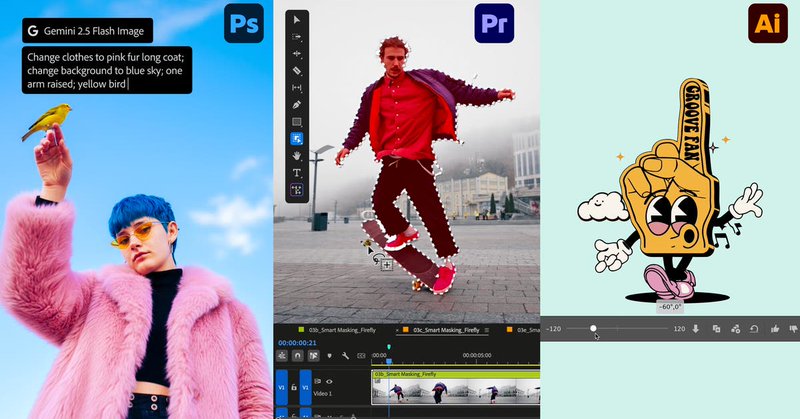Click the prompt text box in Photoshop

[107, 70]
